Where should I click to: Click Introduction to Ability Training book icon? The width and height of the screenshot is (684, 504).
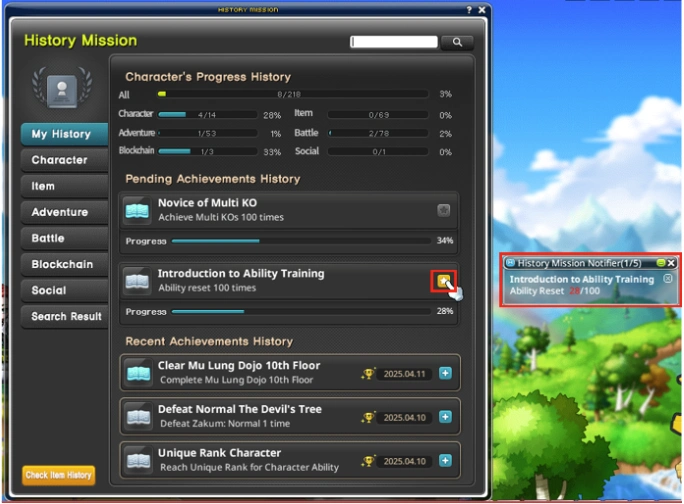(x=137, y=282)
